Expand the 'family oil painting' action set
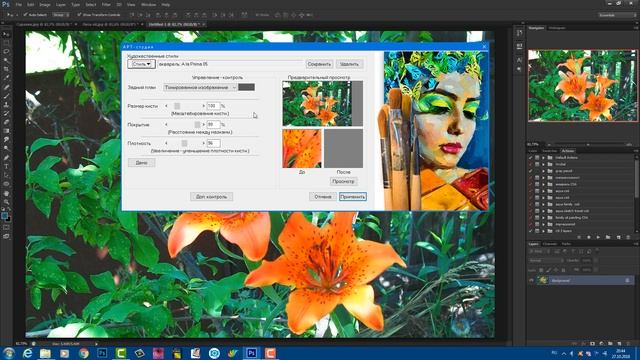The width and height of the screenshot is (640, 360). (543, 218)
